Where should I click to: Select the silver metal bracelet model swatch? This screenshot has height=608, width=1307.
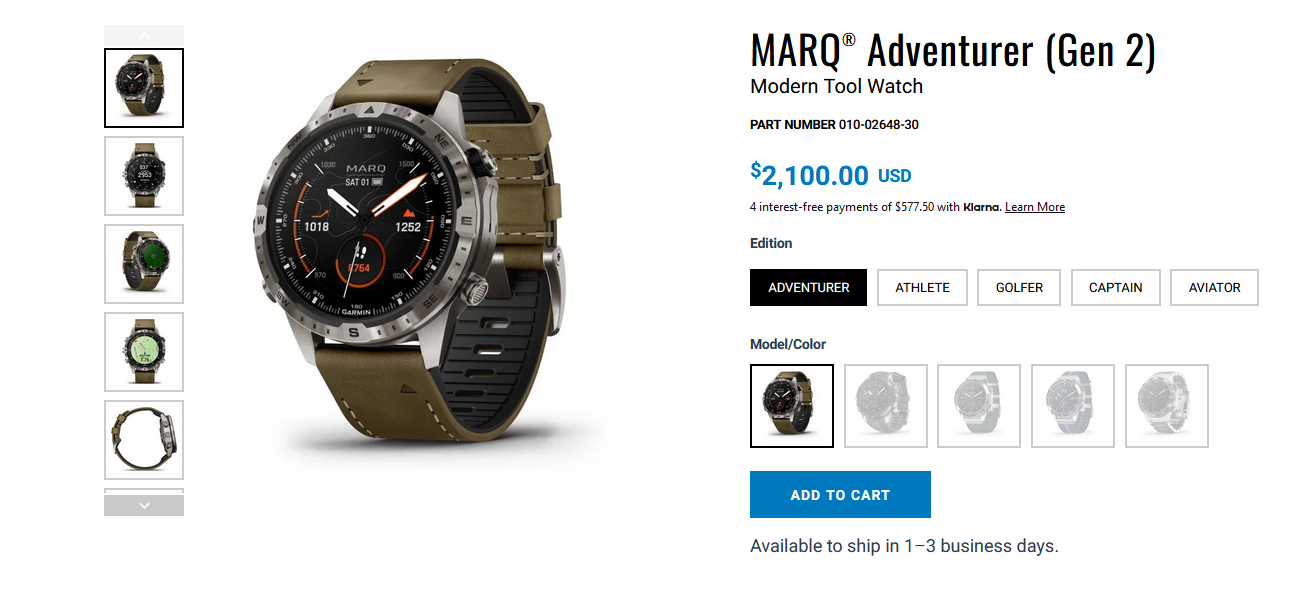[x=1167, y=406]
